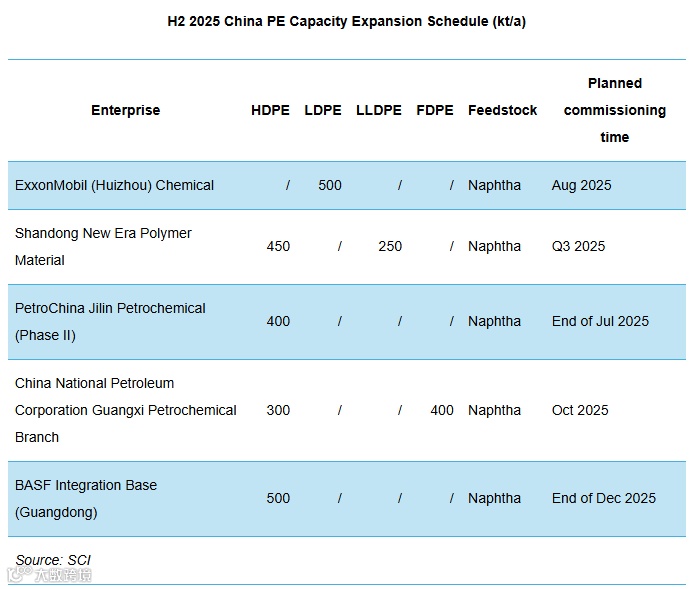The width and height of the screenshot is (693, 589).
Task: Click the 'FDPE' column header
Action: (x=435, y=110)
